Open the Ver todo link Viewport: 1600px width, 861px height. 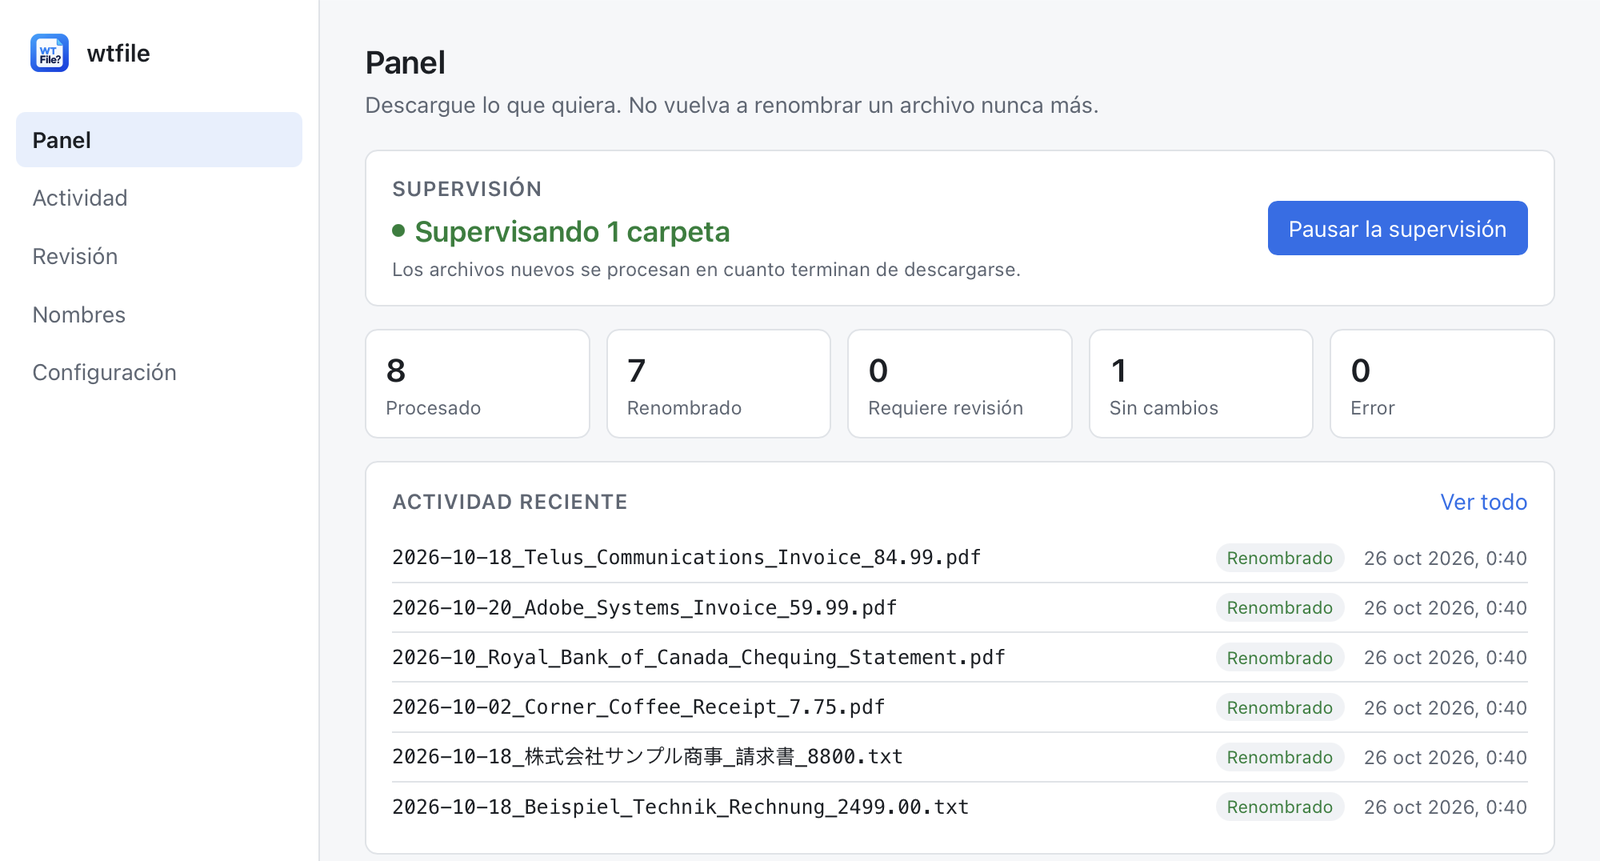(x=1483, y=502)
